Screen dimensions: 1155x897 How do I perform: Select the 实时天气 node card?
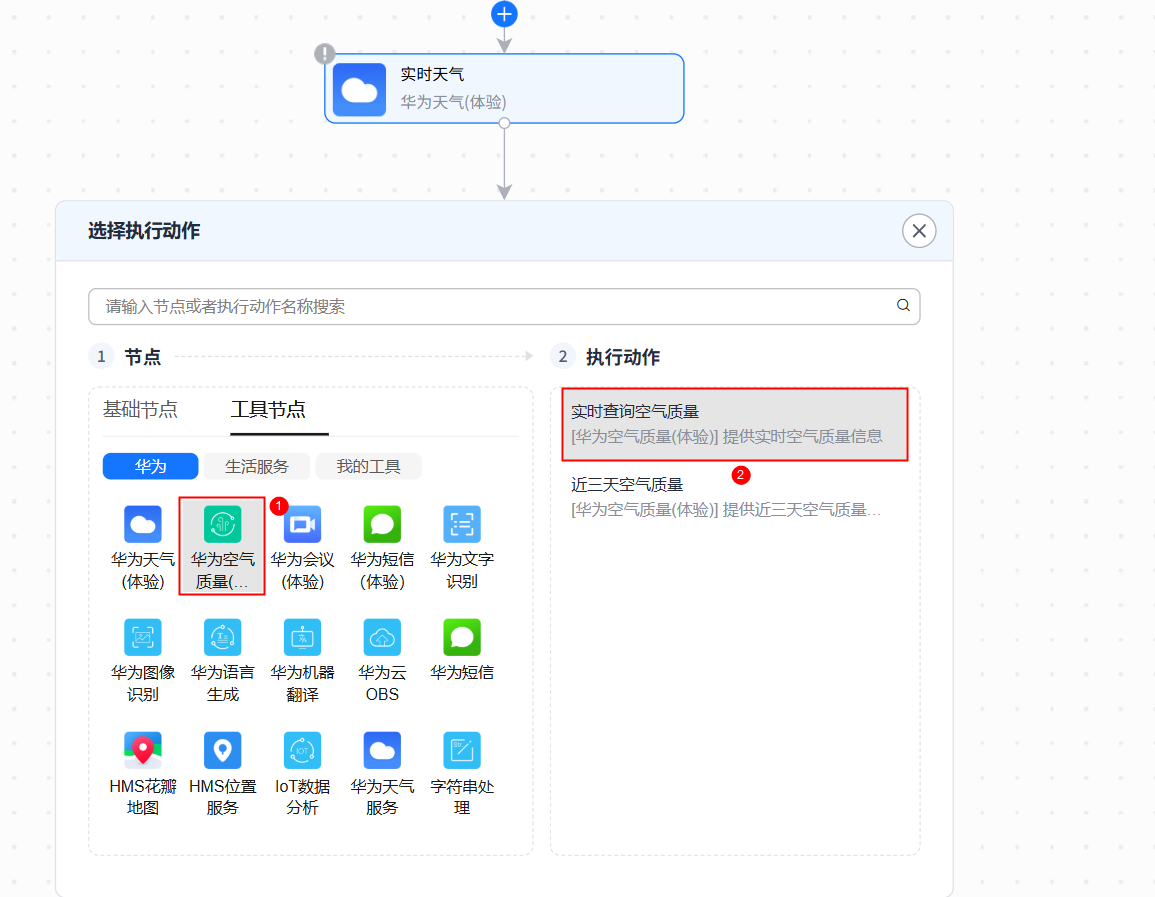tap(504, 88)
